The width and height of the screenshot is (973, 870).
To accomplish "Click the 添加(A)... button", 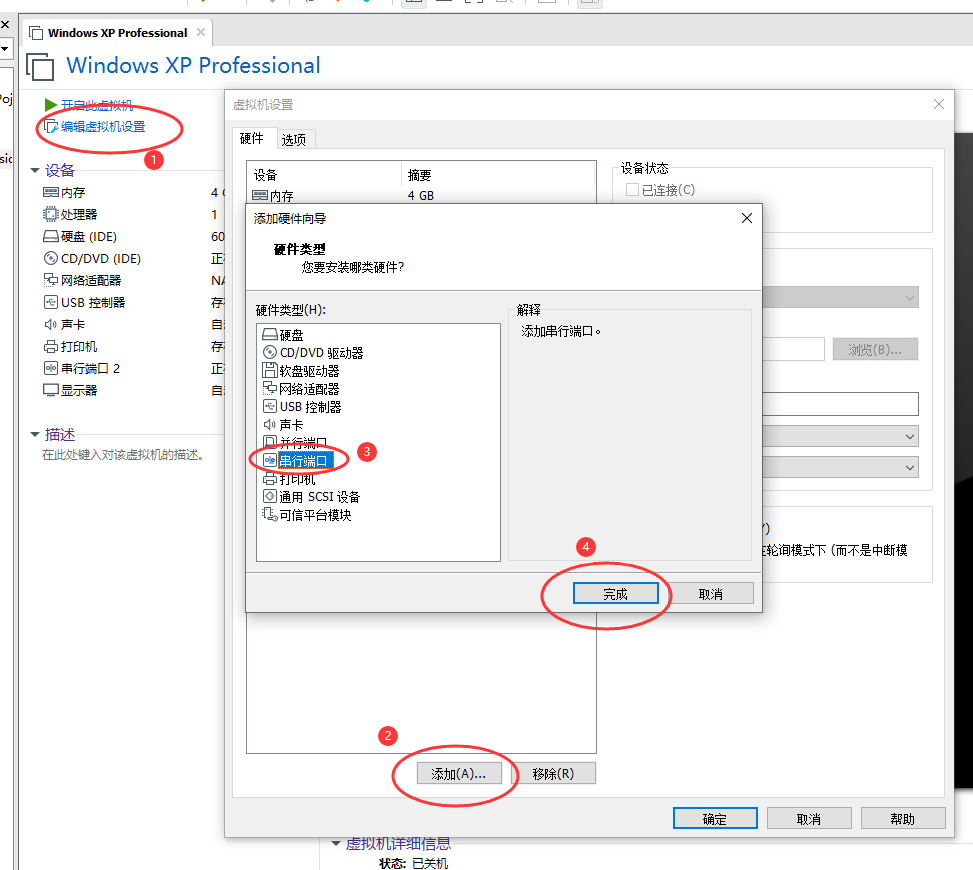I will click(x=459, y=774).
